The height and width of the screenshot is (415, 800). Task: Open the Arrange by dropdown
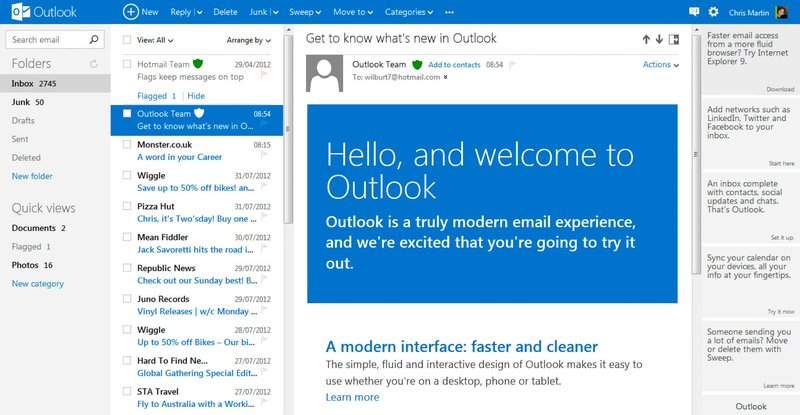249,40
